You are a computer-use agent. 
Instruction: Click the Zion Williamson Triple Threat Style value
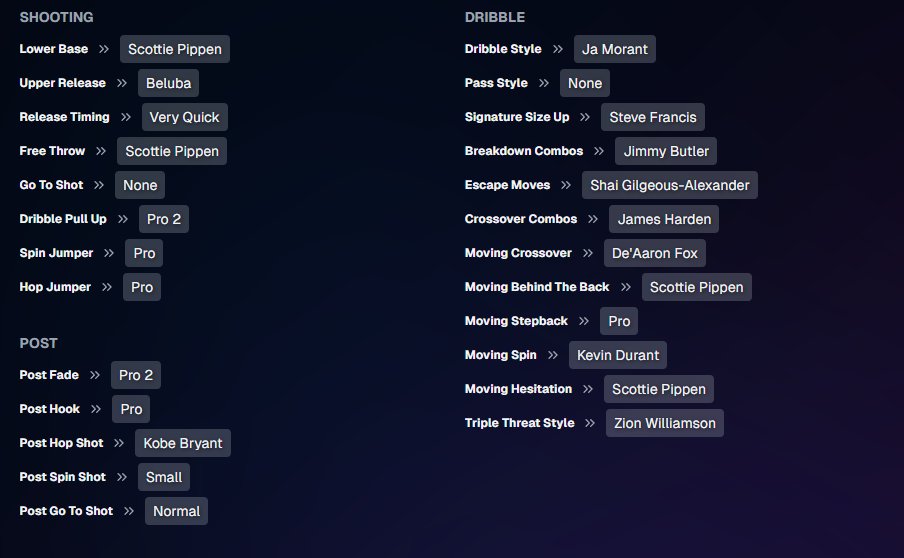tap(665, 423)
